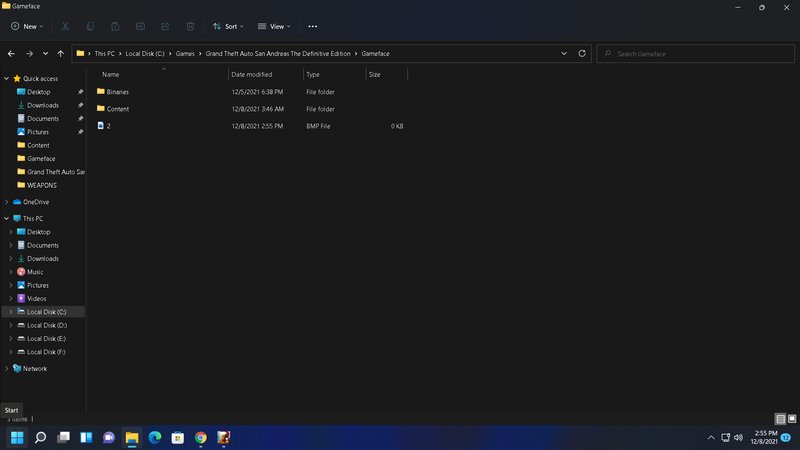Image resolution: width=800 pixels, height=450 pixels.
Task: Open WEAPONS folder in sidebar
Action: click(x=43, y=185)
